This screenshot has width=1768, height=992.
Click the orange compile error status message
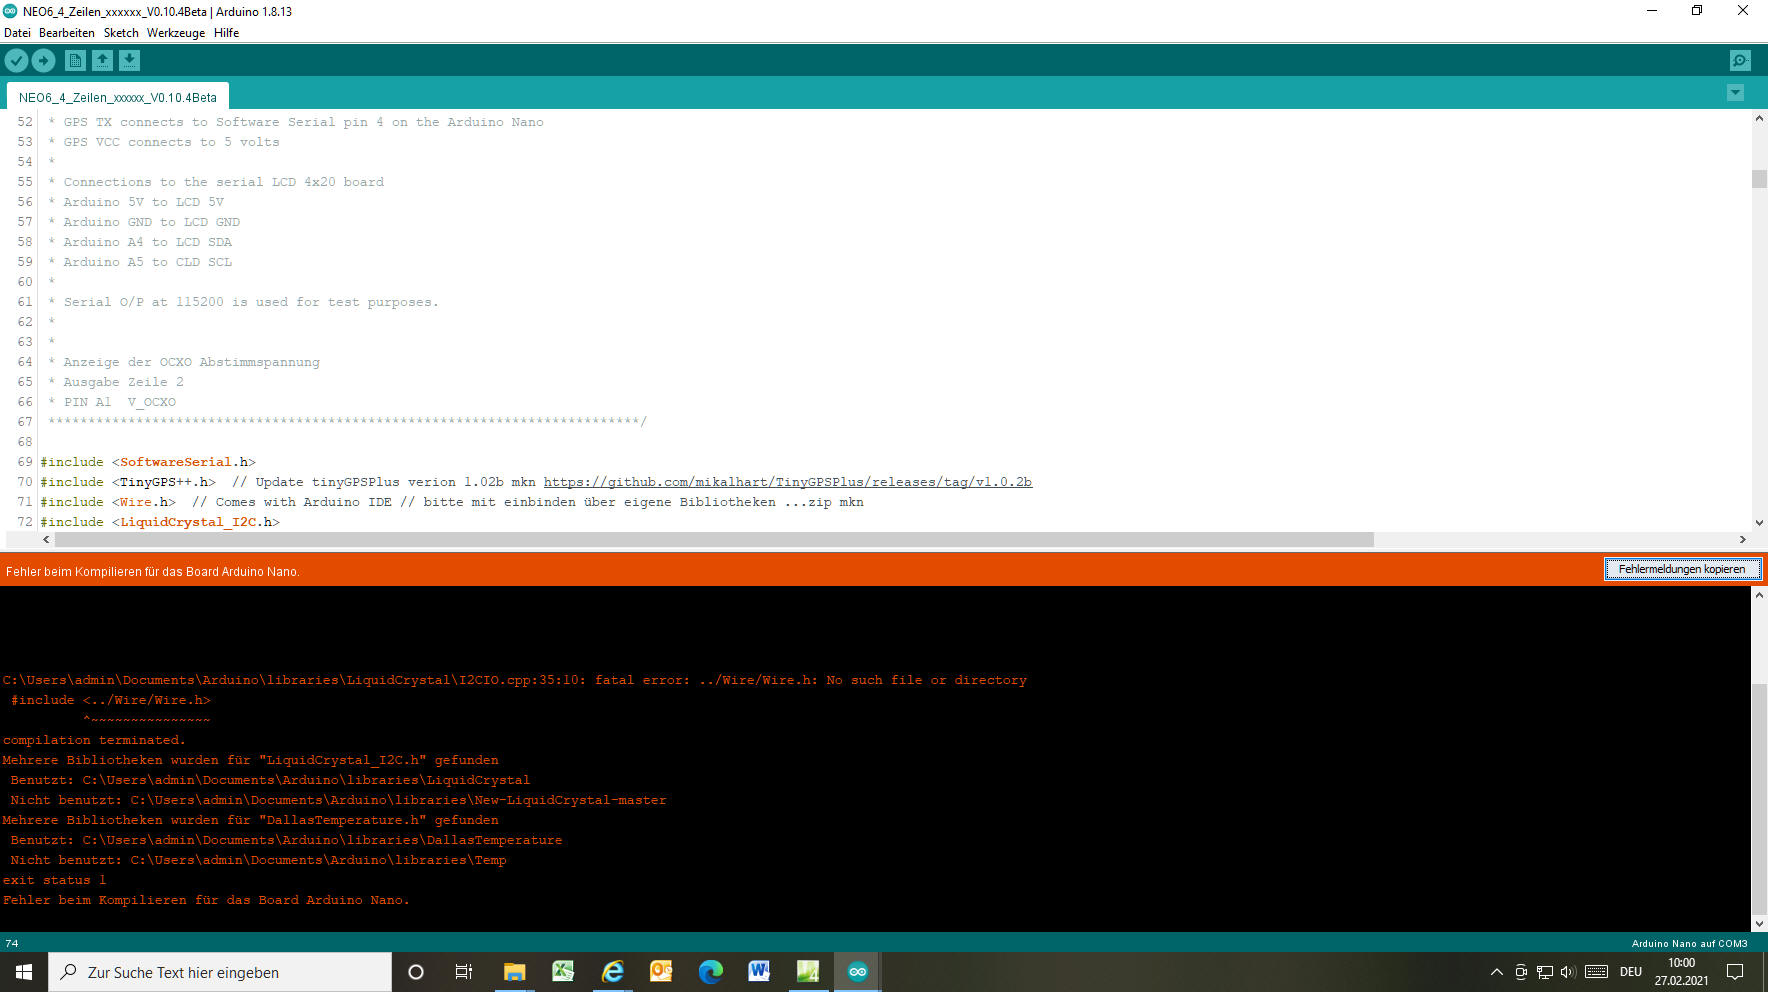152,572
